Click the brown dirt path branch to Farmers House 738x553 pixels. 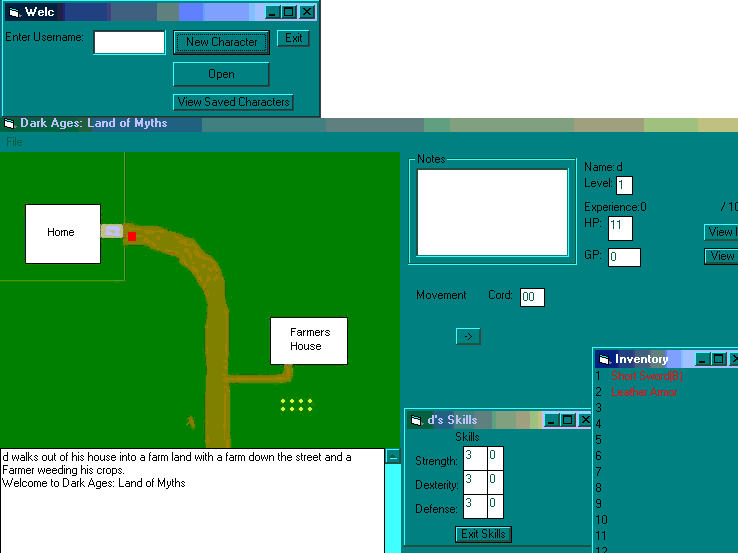(x=259, y=376)
